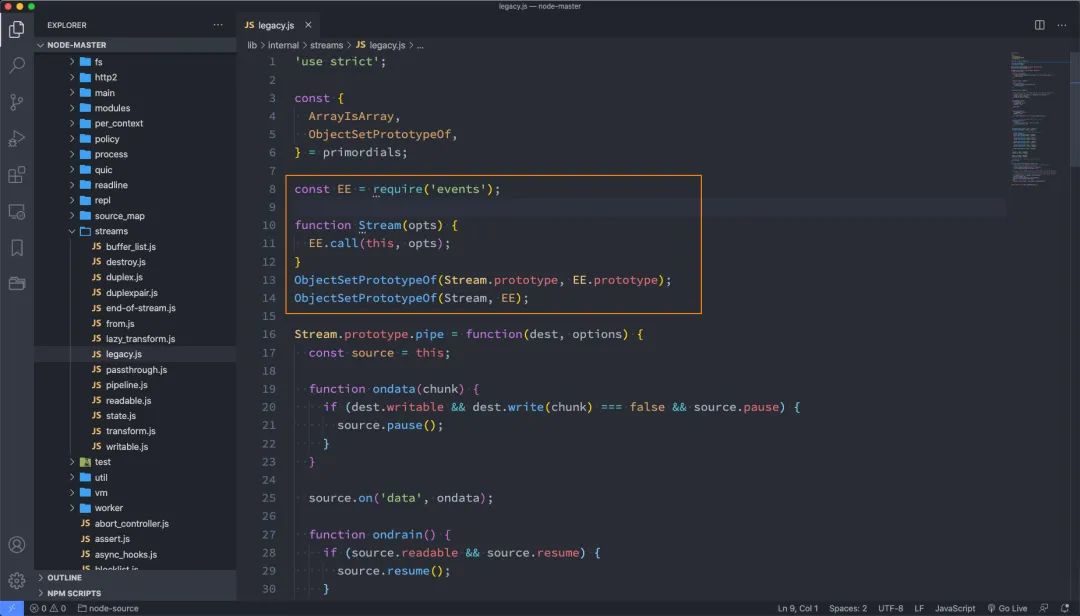Open Explorer Views and More Actions ellipsis
This screenshot has height=616, width=1080.
point(218,25)
